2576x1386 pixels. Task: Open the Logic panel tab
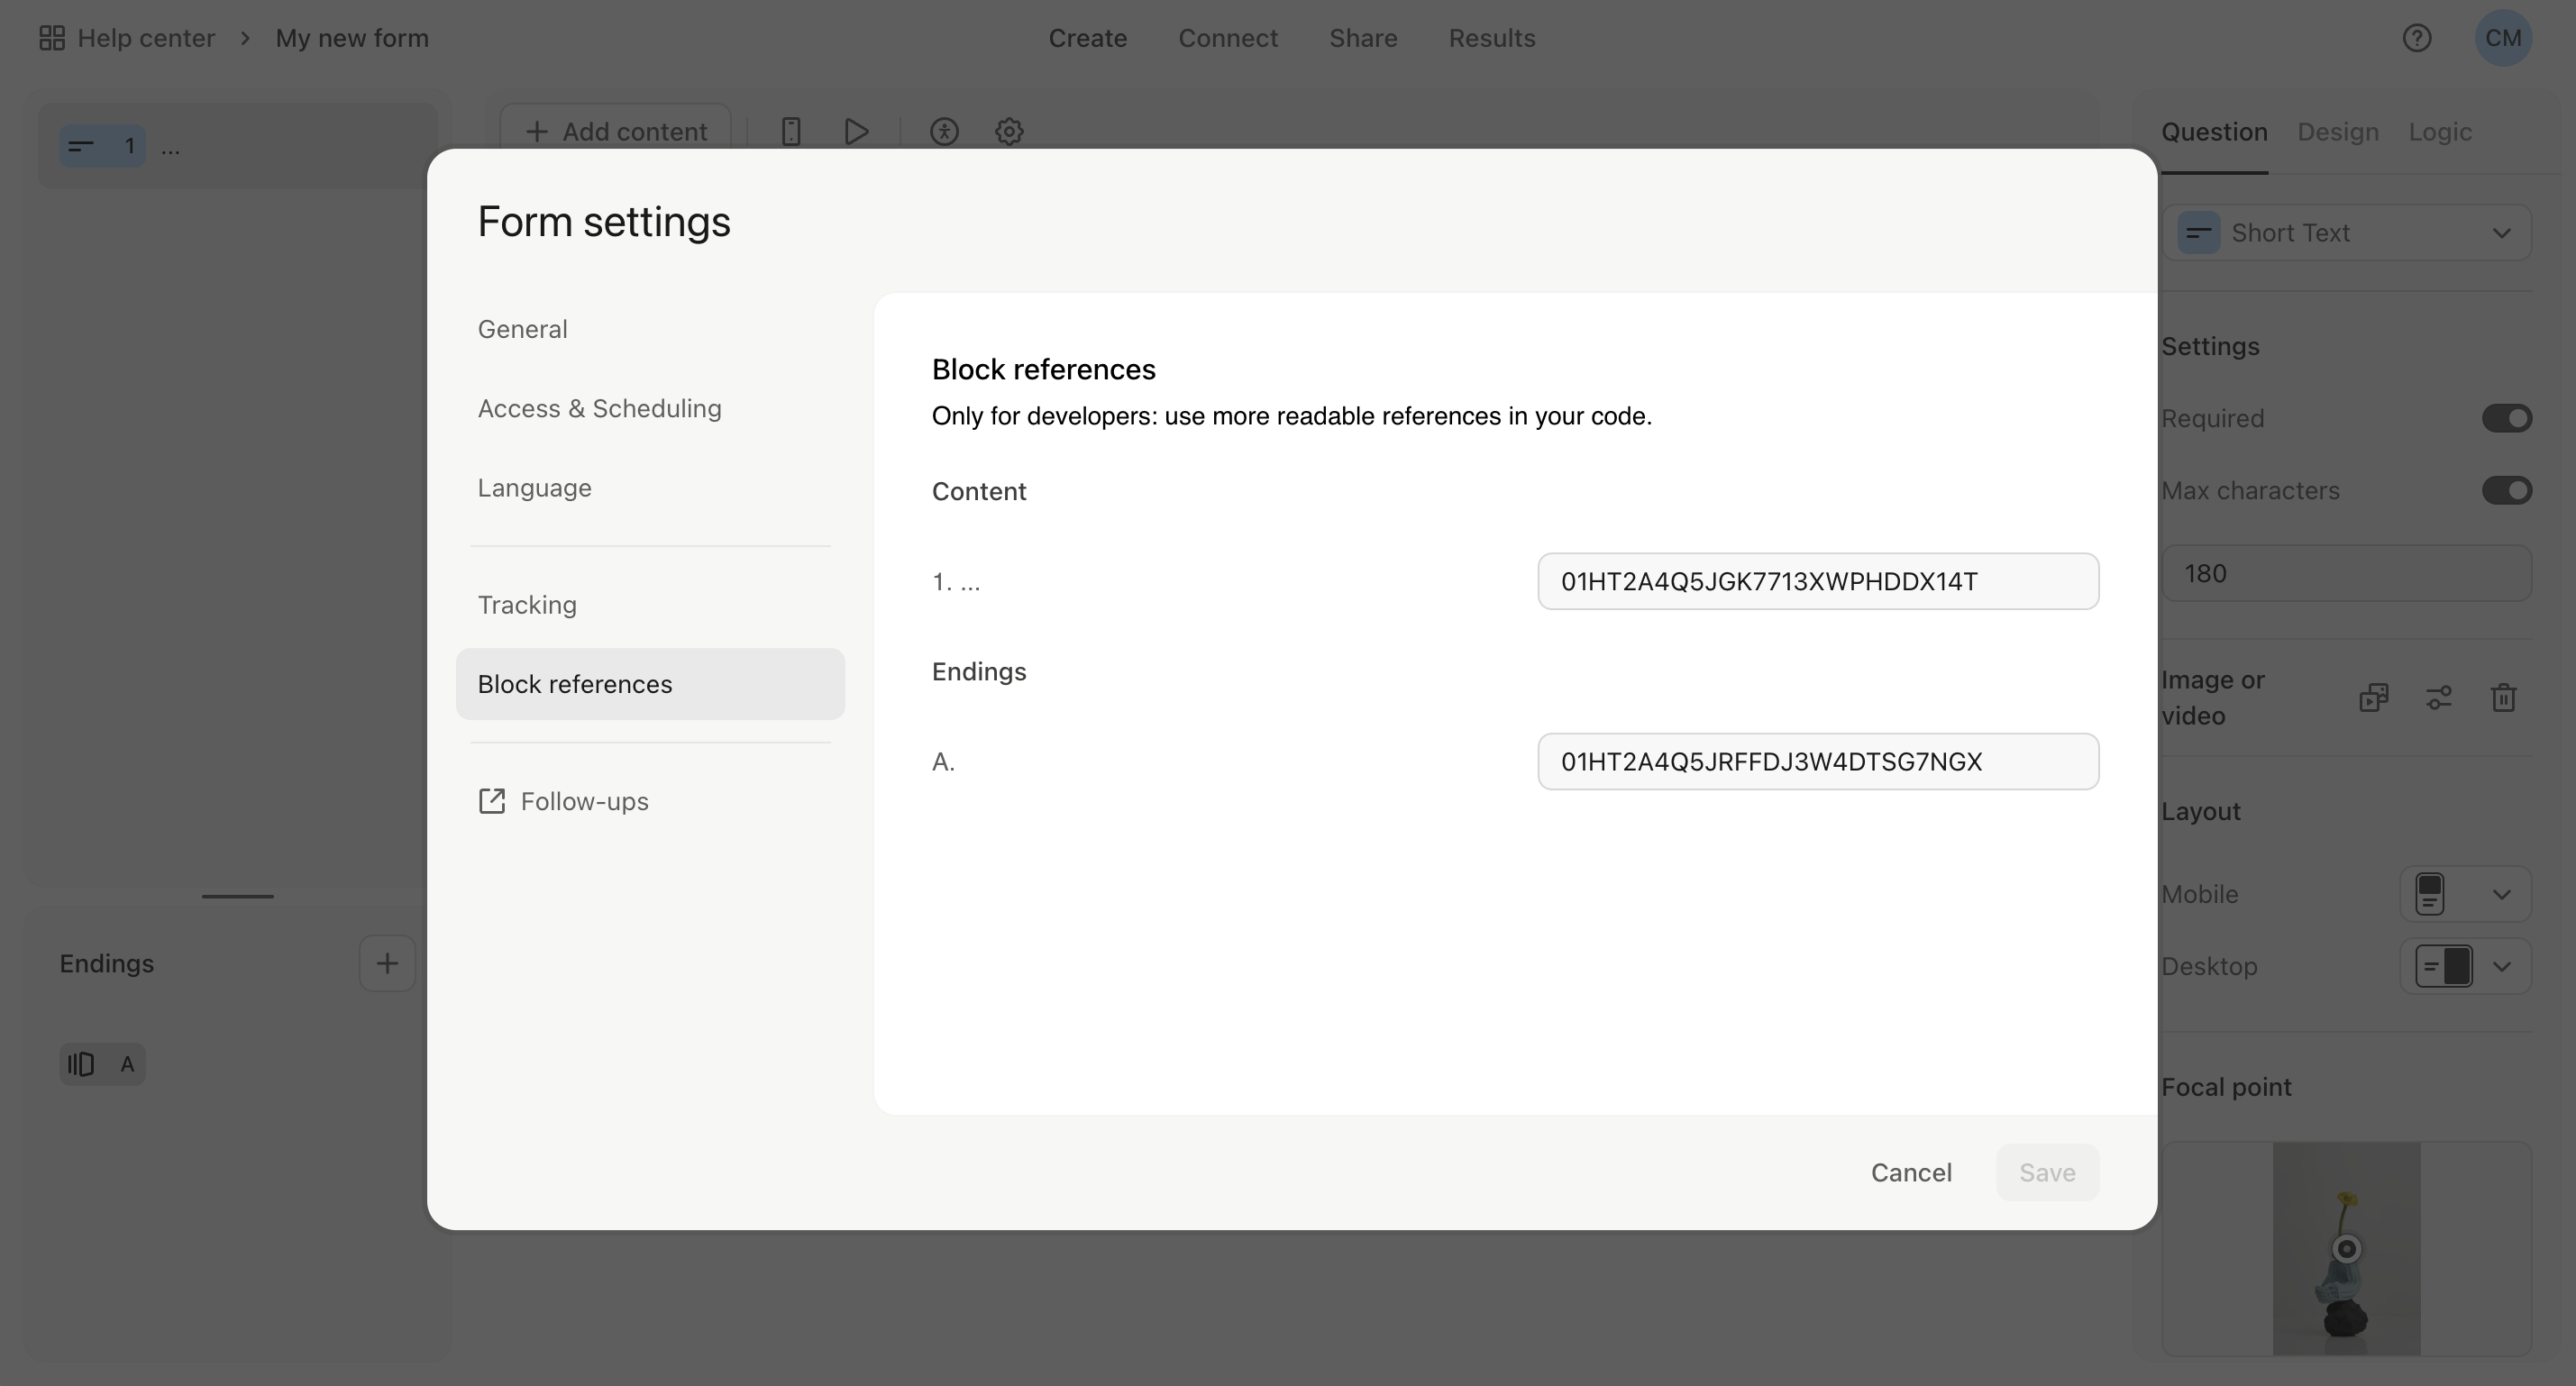click(x=2439, y=132)
